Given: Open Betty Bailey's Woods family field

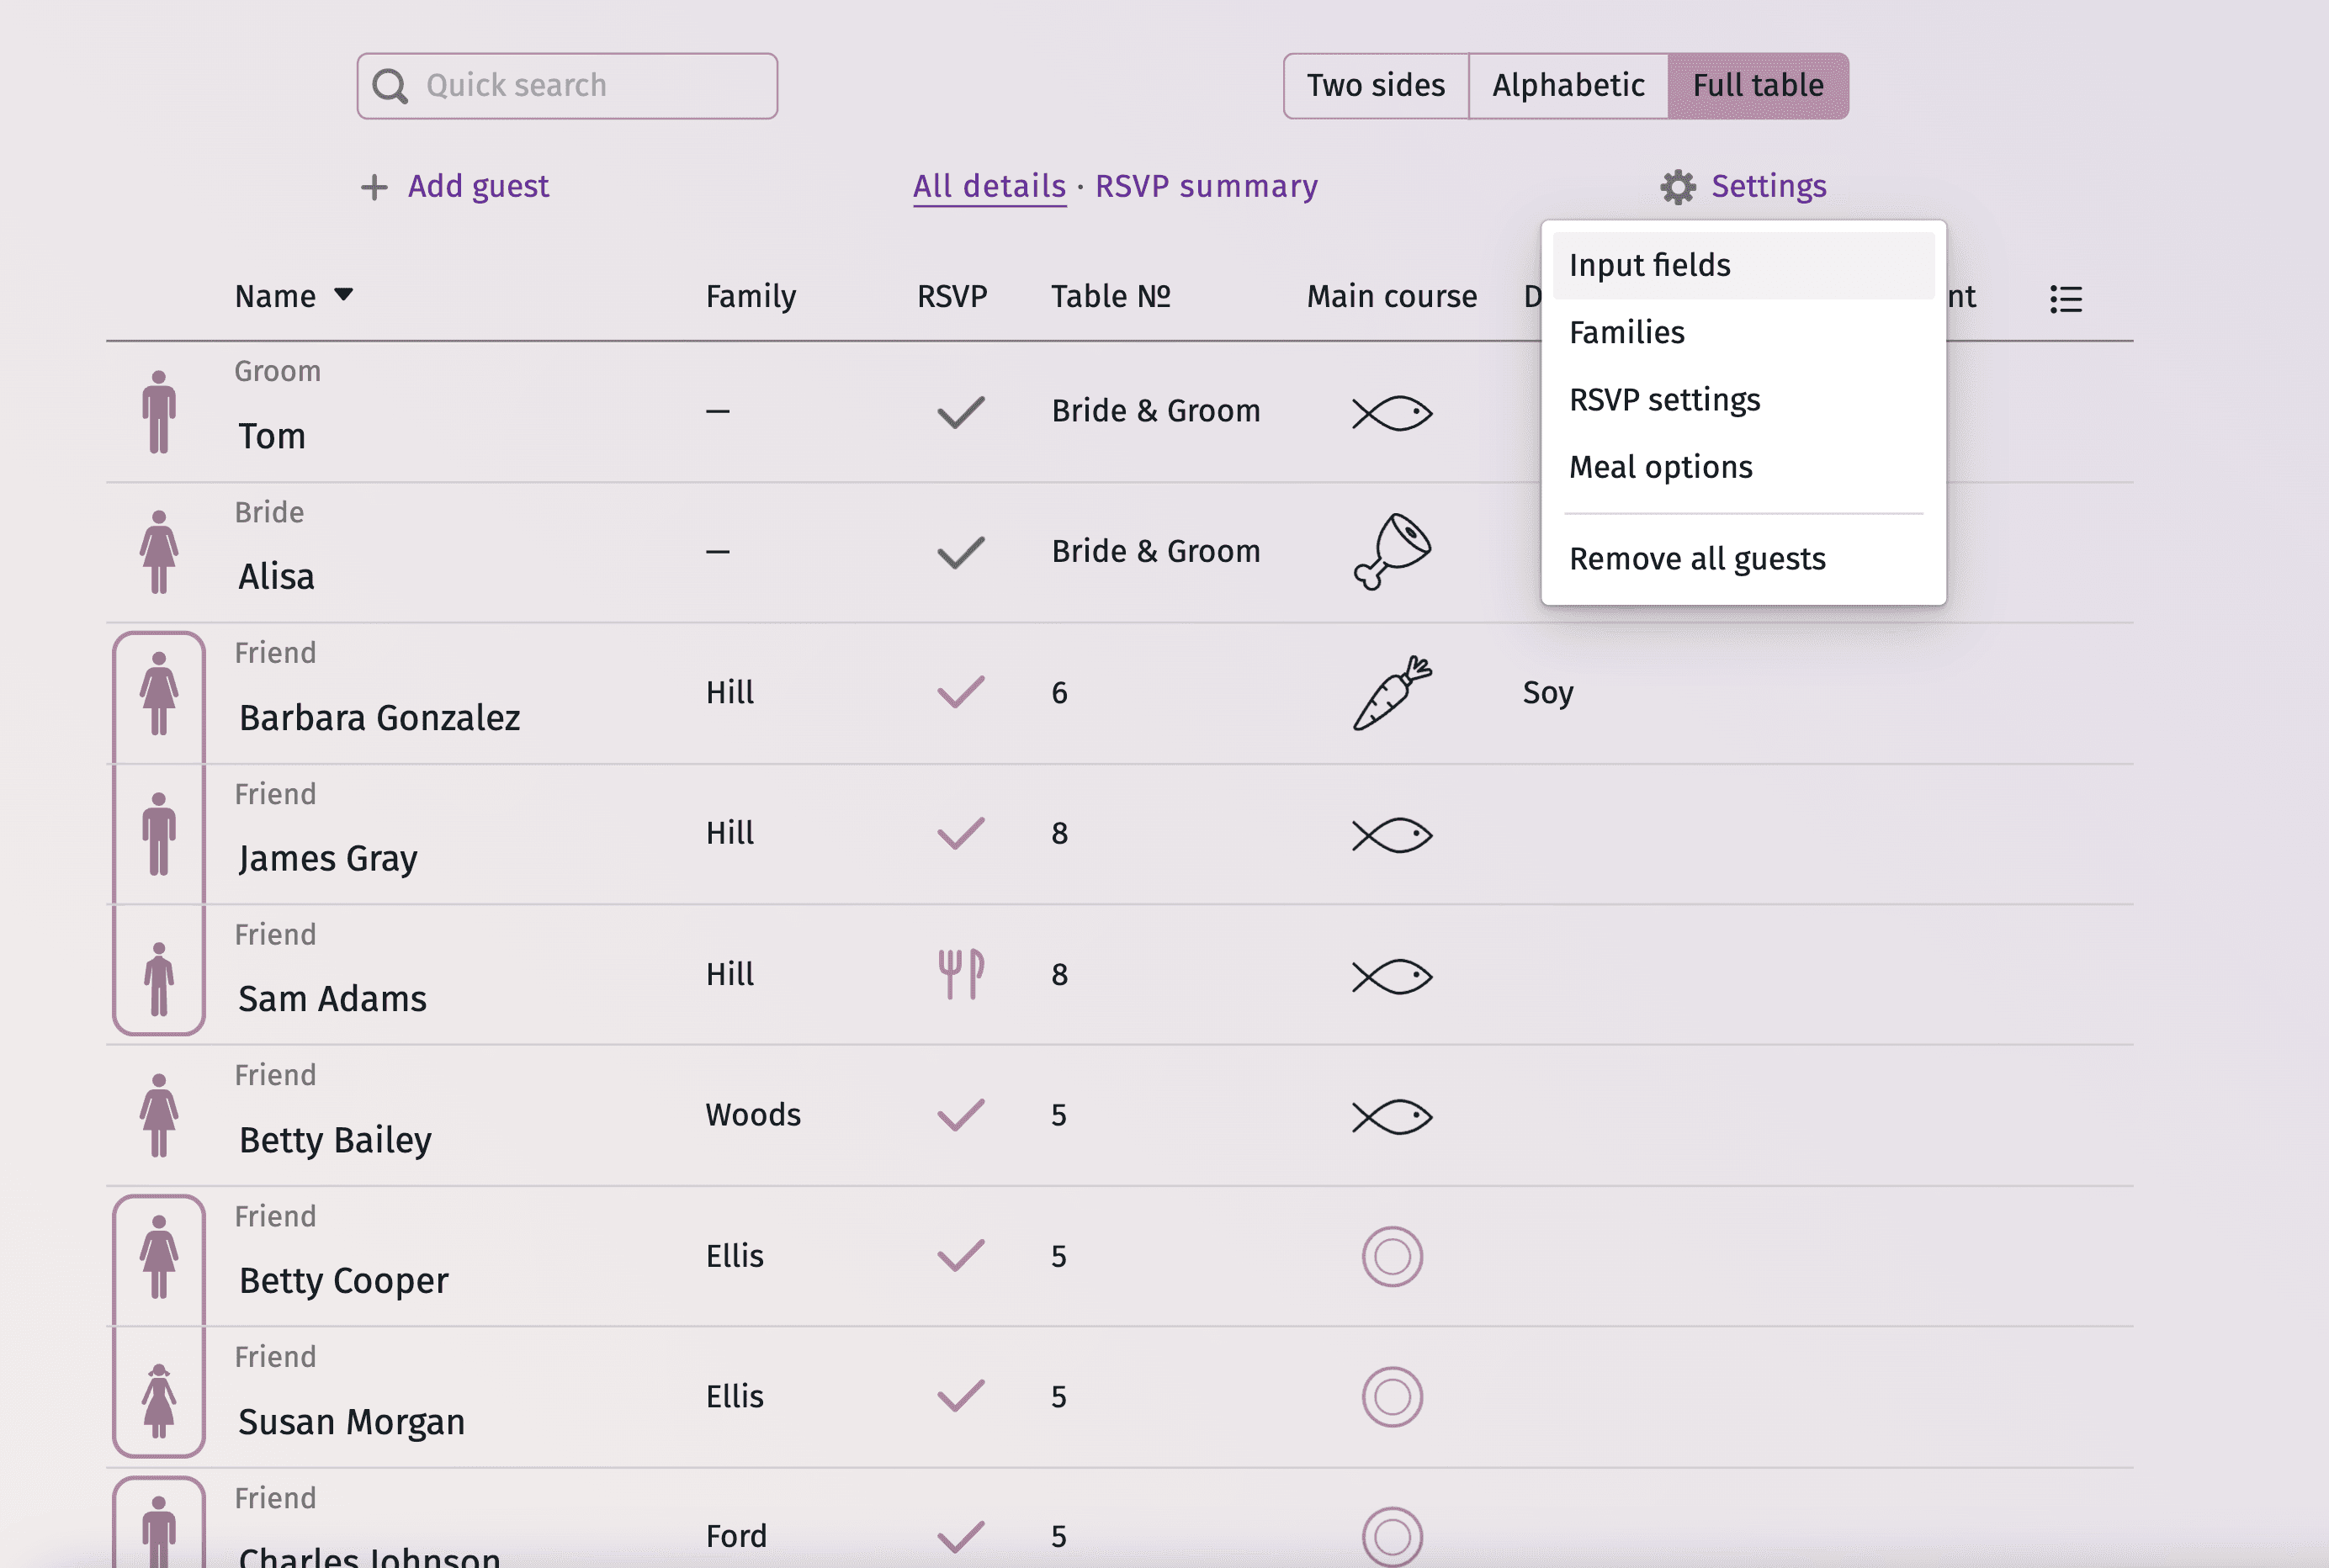Looking at the screenshot, I should pos(752,1115).
